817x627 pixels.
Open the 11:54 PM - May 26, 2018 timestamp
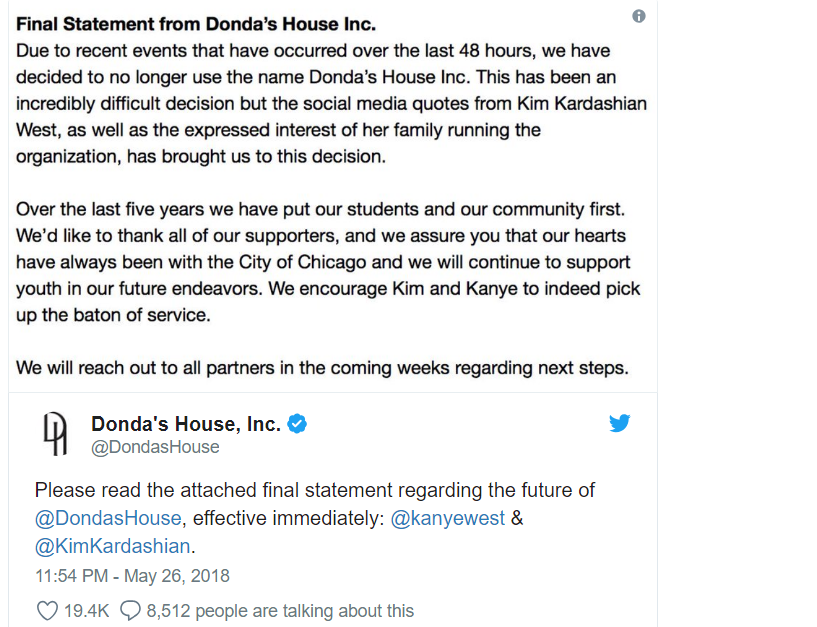click(132, 576)
